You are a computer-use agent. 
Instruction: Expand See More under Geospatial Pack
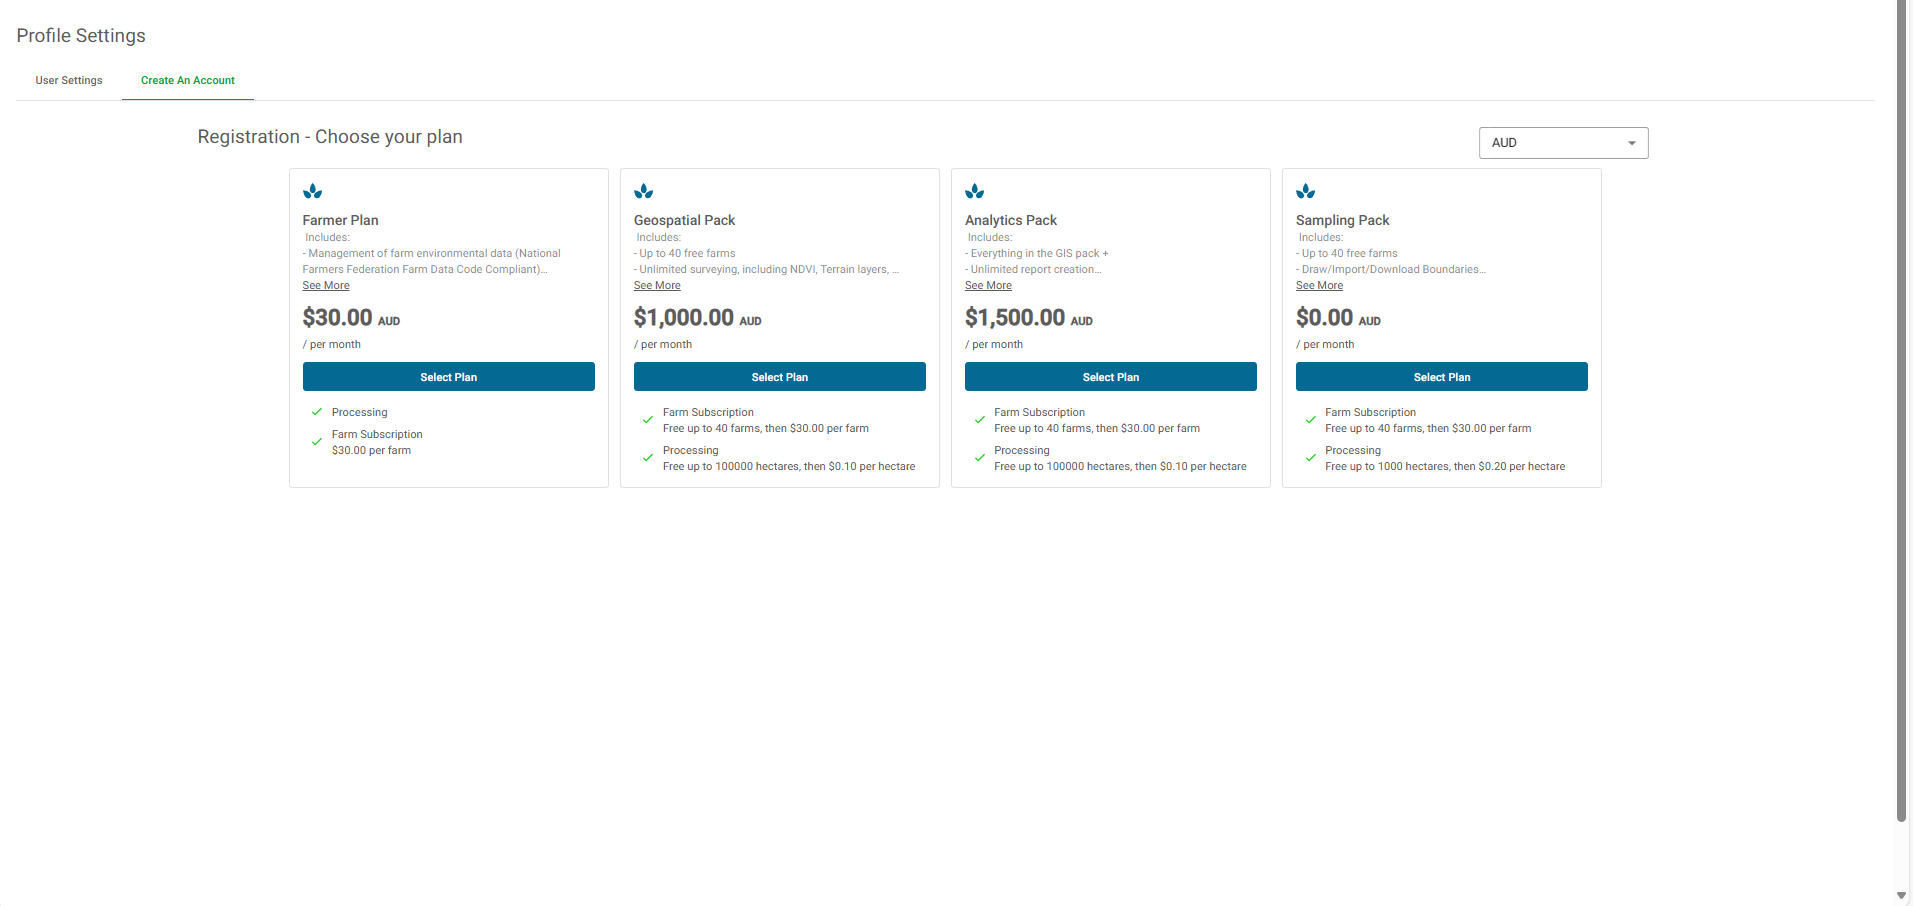[x=657, y=286]
